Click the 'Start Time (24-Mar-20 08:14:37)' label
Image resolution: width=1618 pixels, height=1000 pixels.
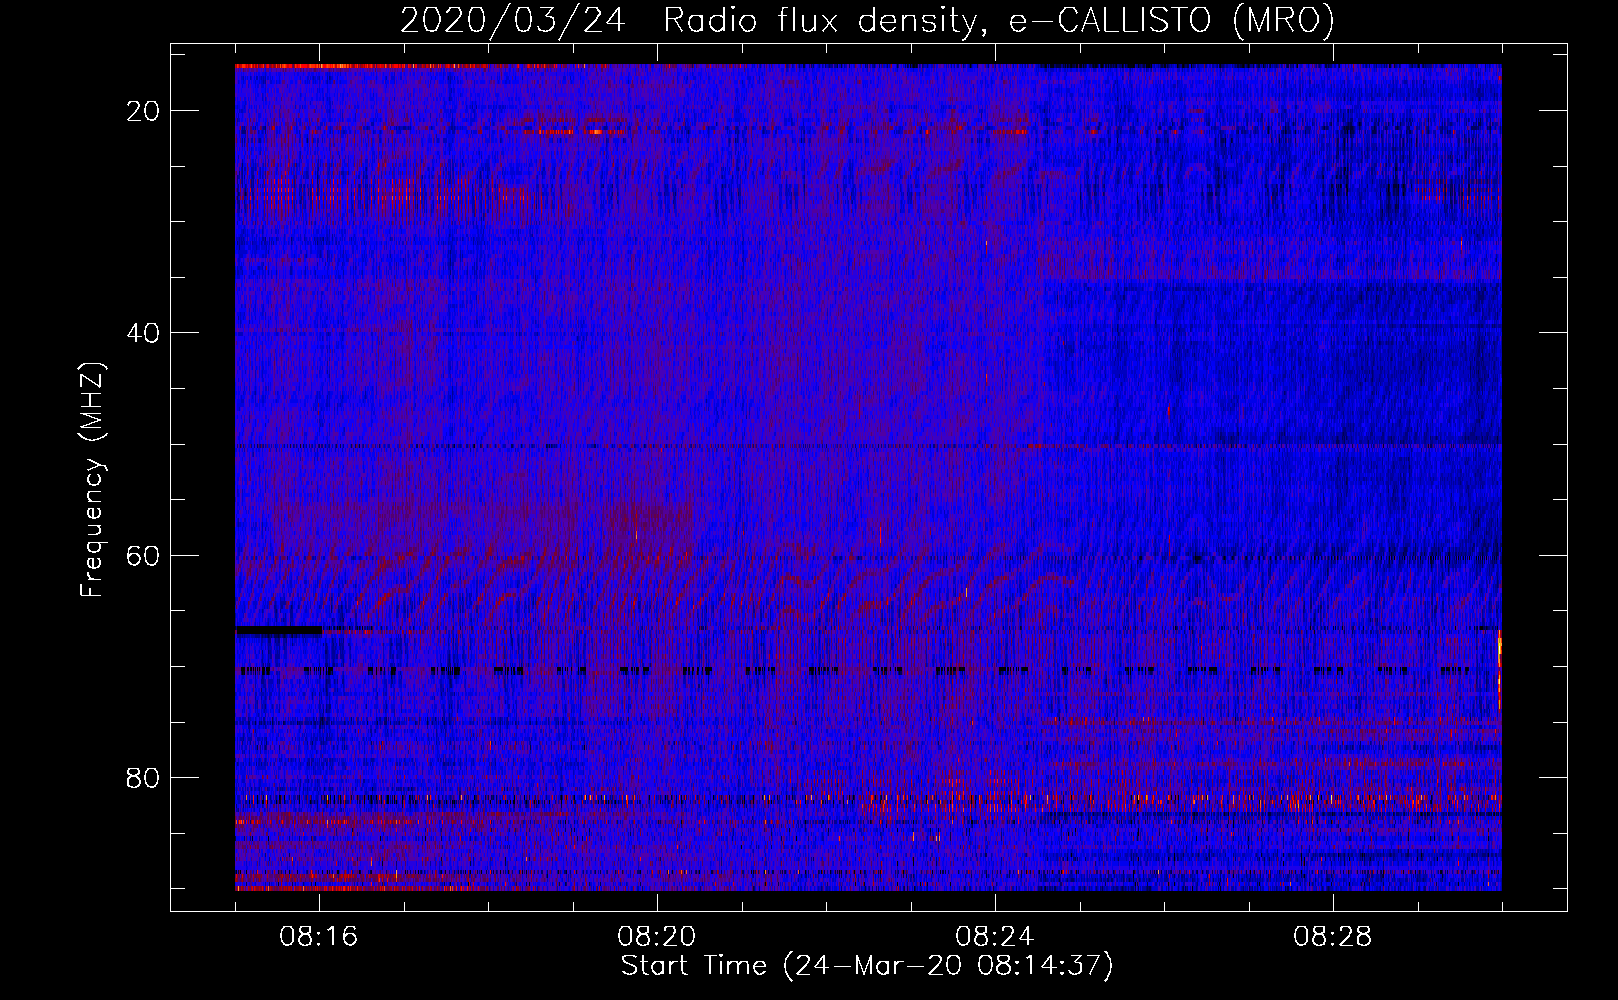click(867, 966)
